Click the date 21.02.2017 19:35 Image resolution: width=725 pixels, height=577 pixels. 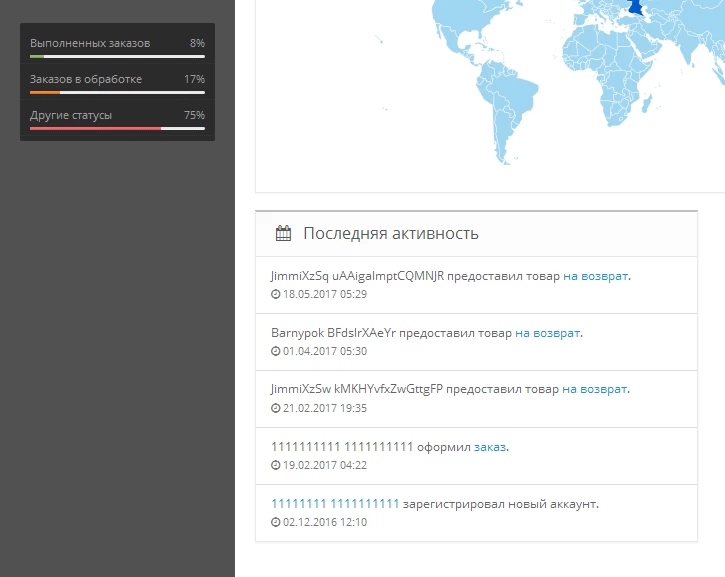(x=325, y=408)
